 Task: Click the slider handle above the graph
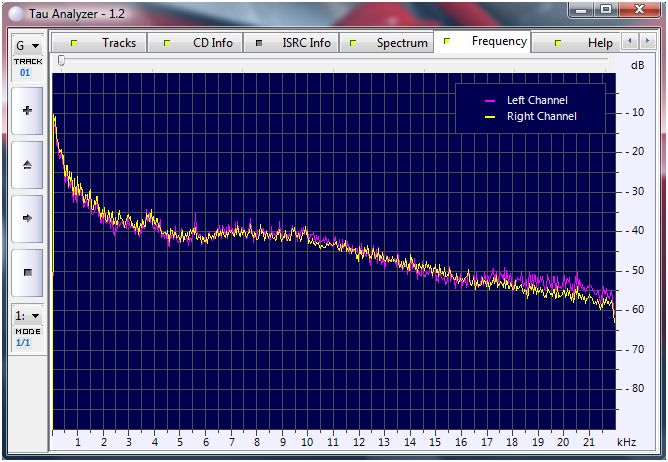pyautogui.click(x=61, y=61)
